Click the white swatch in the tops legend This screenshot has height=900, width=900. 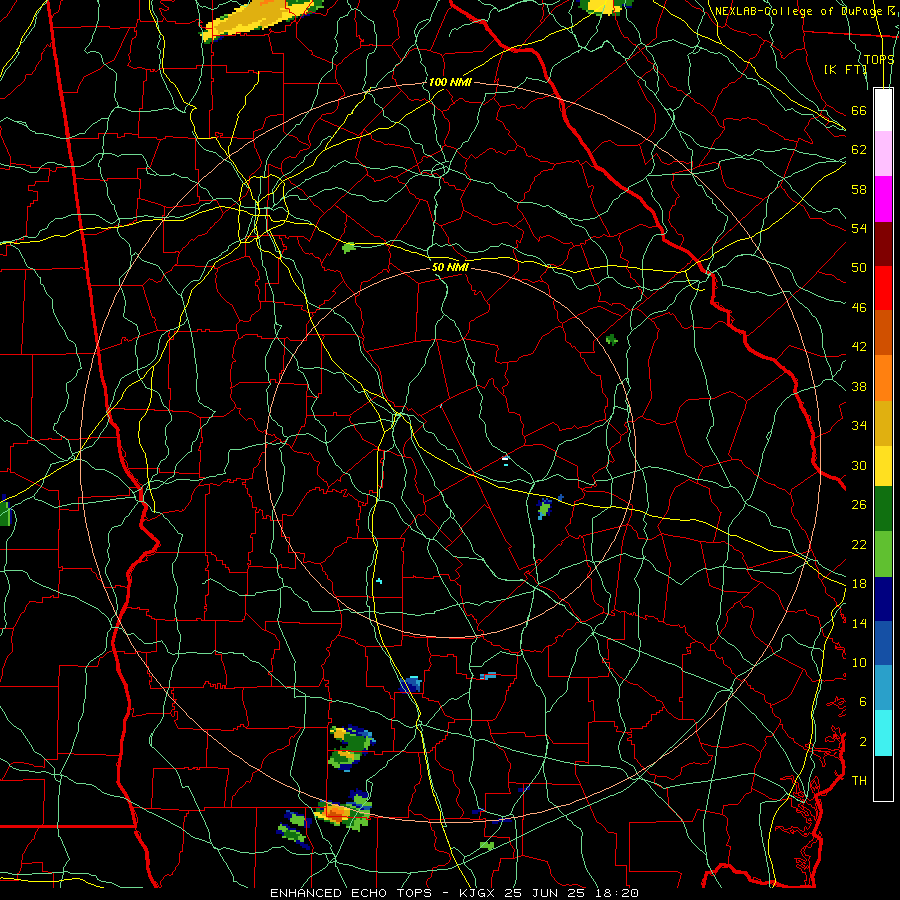tap(883, 110)
